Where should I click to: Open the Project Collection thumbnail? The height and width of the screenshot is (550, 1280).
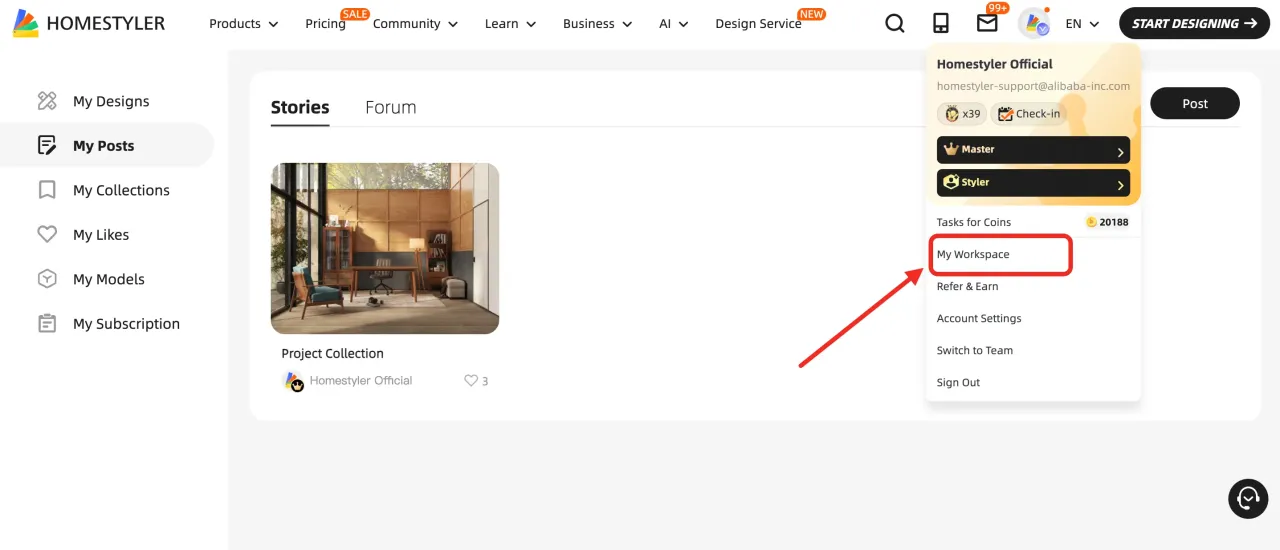click(385, 248)
